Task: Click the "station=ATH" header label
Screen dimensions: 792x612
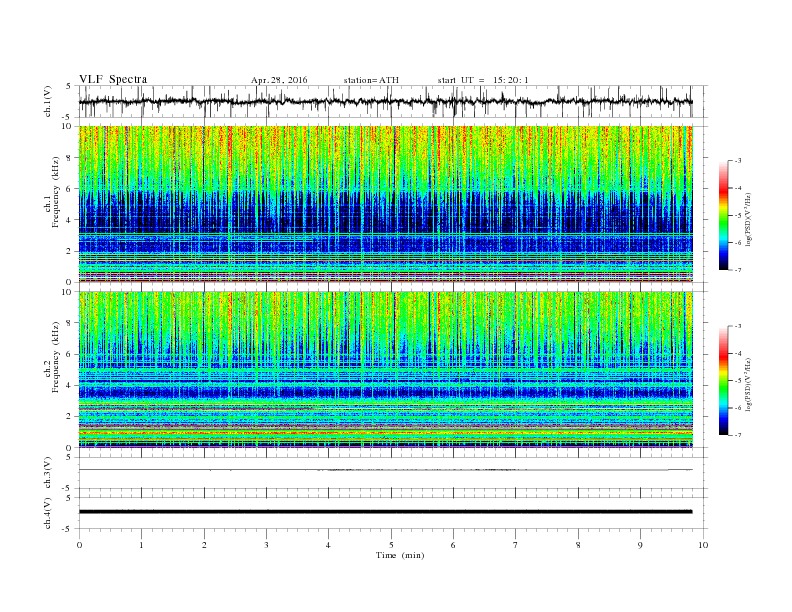Action: point(371,80)
